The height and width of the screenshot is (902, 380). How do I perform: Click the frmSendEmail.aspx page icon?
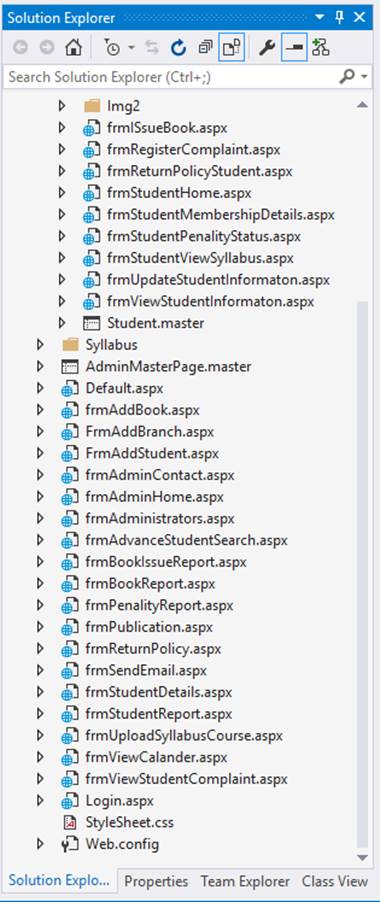(x=70, y=671)
